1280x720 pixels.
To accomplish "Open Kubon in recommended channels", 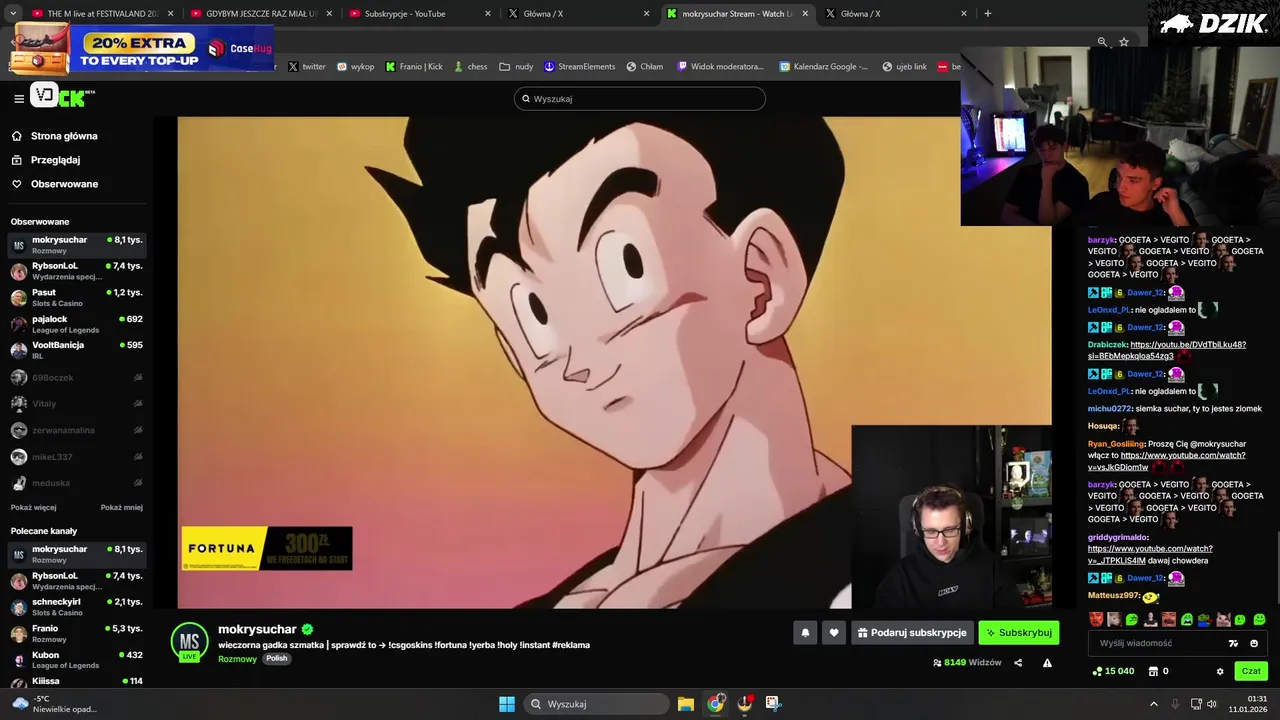I will pos(76,660).
